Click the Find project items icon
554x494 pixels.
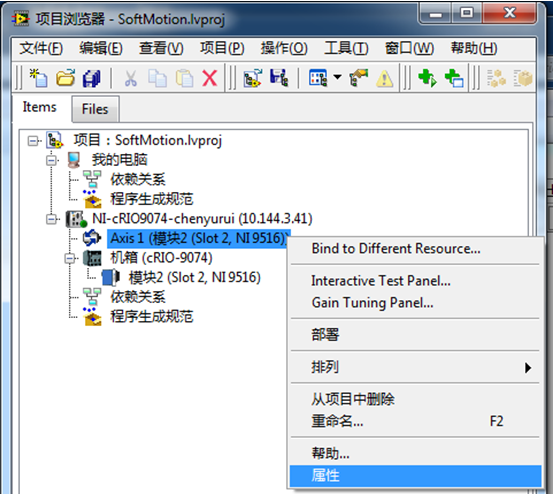[x=359, y=78]
